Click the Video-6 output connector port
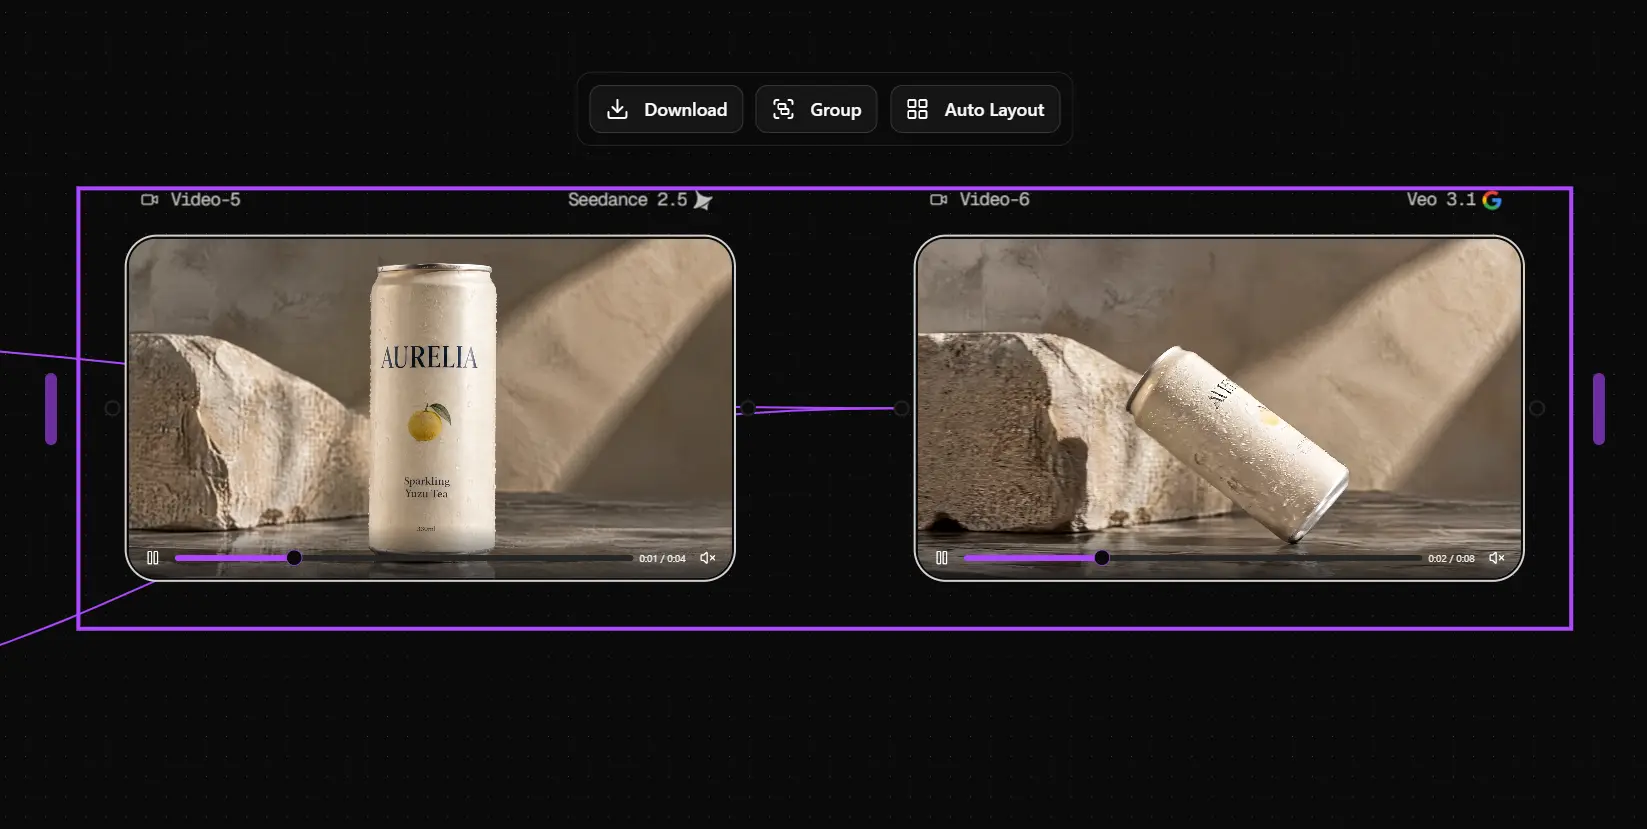This screenshot has width=1647, height=829. [1537, 408]
